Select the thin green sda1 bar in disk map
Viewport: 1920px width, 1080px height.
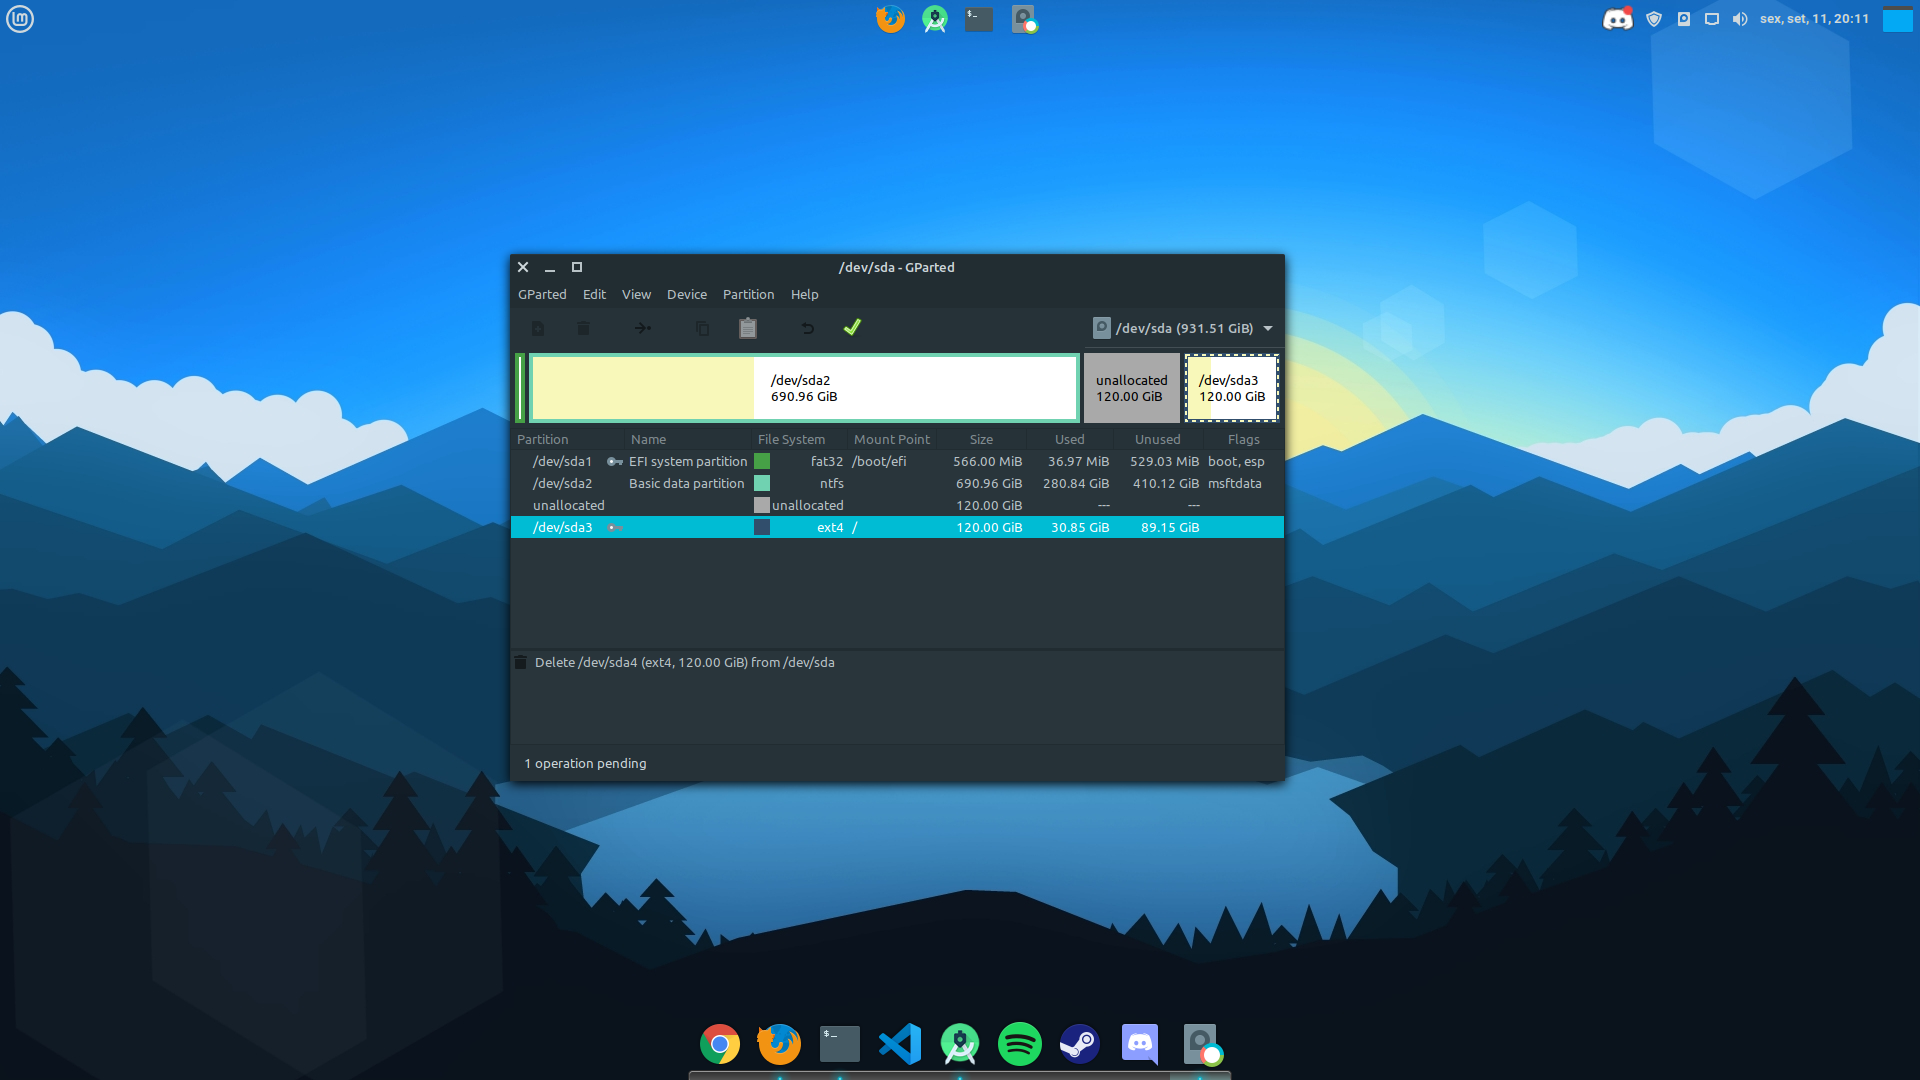tap(520, 388)
